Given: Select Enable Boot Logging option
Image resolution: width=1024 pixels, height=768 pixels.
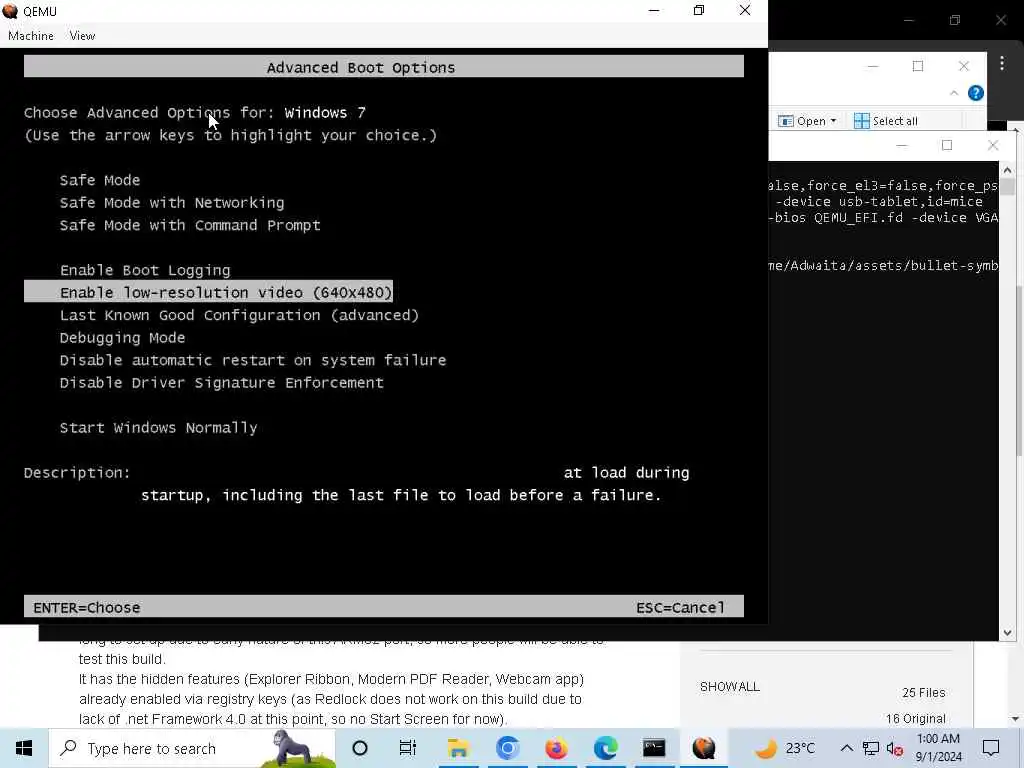Looking at the screenshot, I should click(x=145, y=270).
